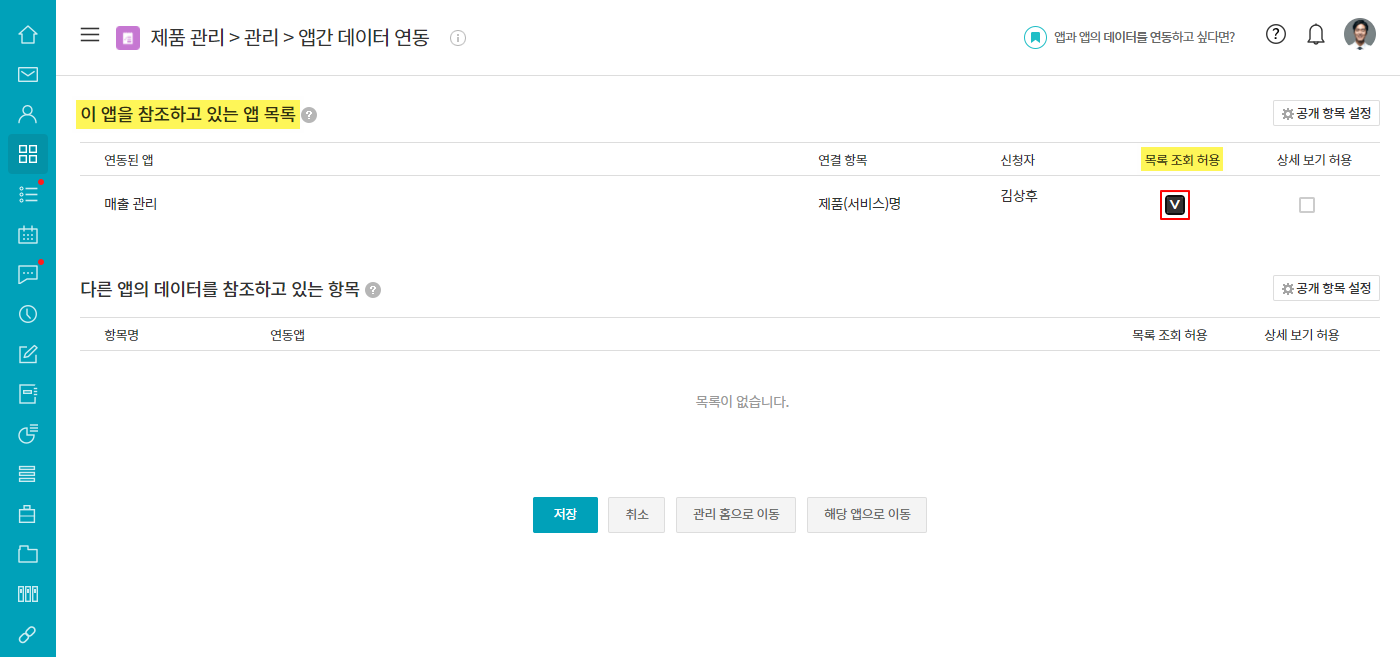The height and width of the screenshot is (657, 1400).
Task: Open the help question mark in header
Action: pyautogui.click(x=1275, y=34)
